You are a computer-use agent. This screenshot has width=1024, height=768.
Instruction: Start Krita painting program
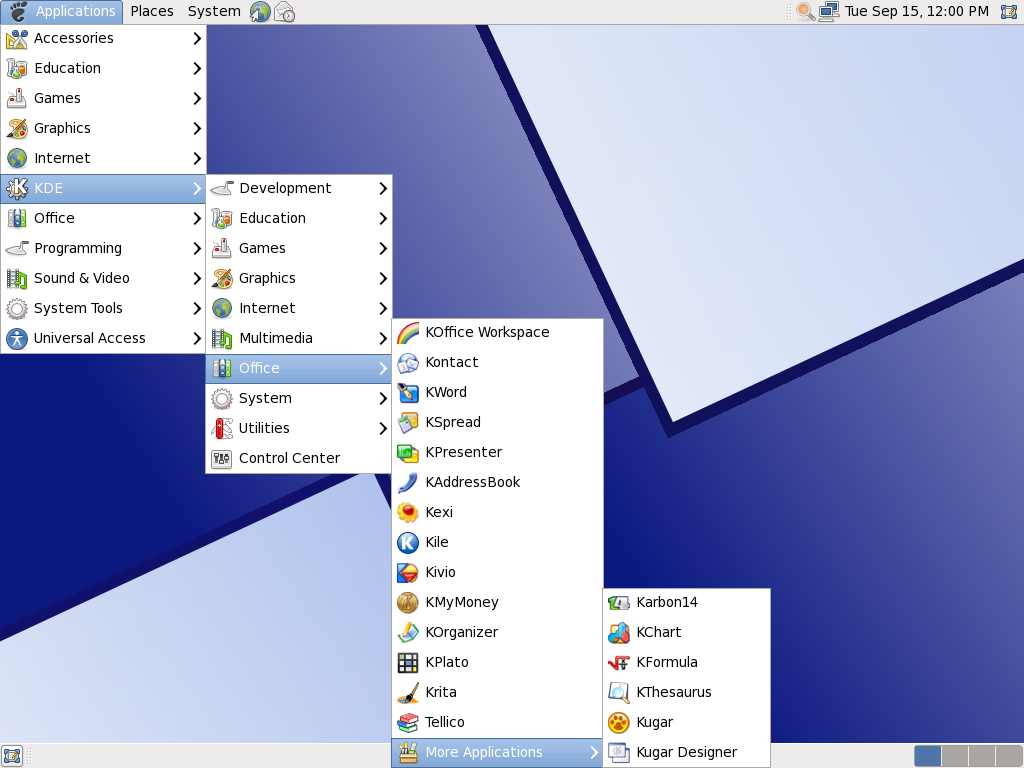point(497,693)
